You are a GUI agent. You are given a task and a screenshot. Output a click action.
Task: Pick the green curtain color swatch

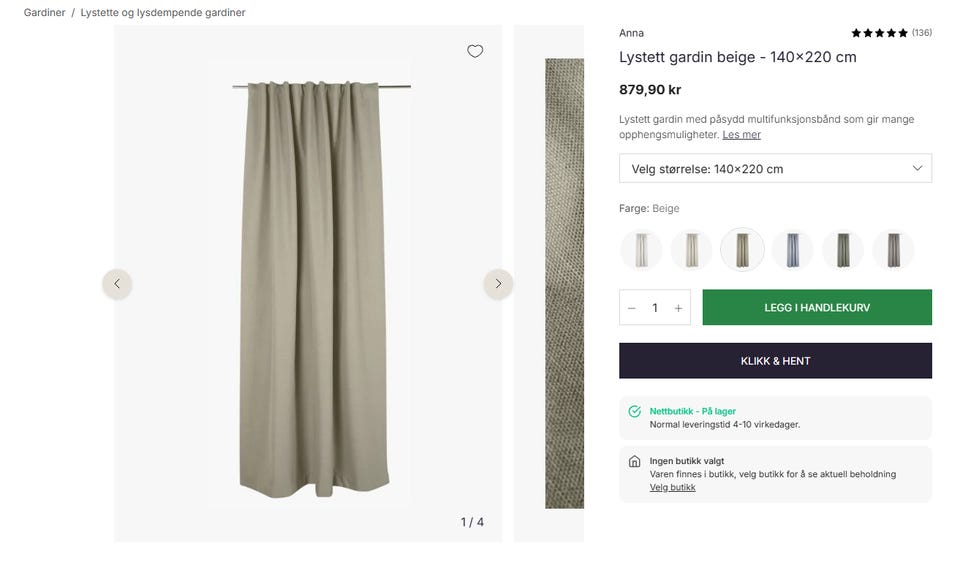coord(843,250)
